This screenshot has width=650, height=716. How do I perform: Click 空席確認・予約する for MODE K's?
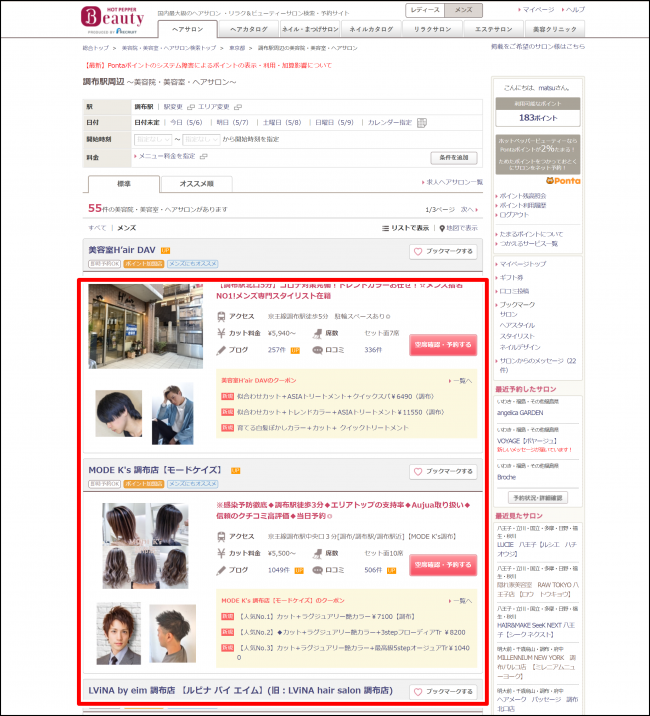443,565
